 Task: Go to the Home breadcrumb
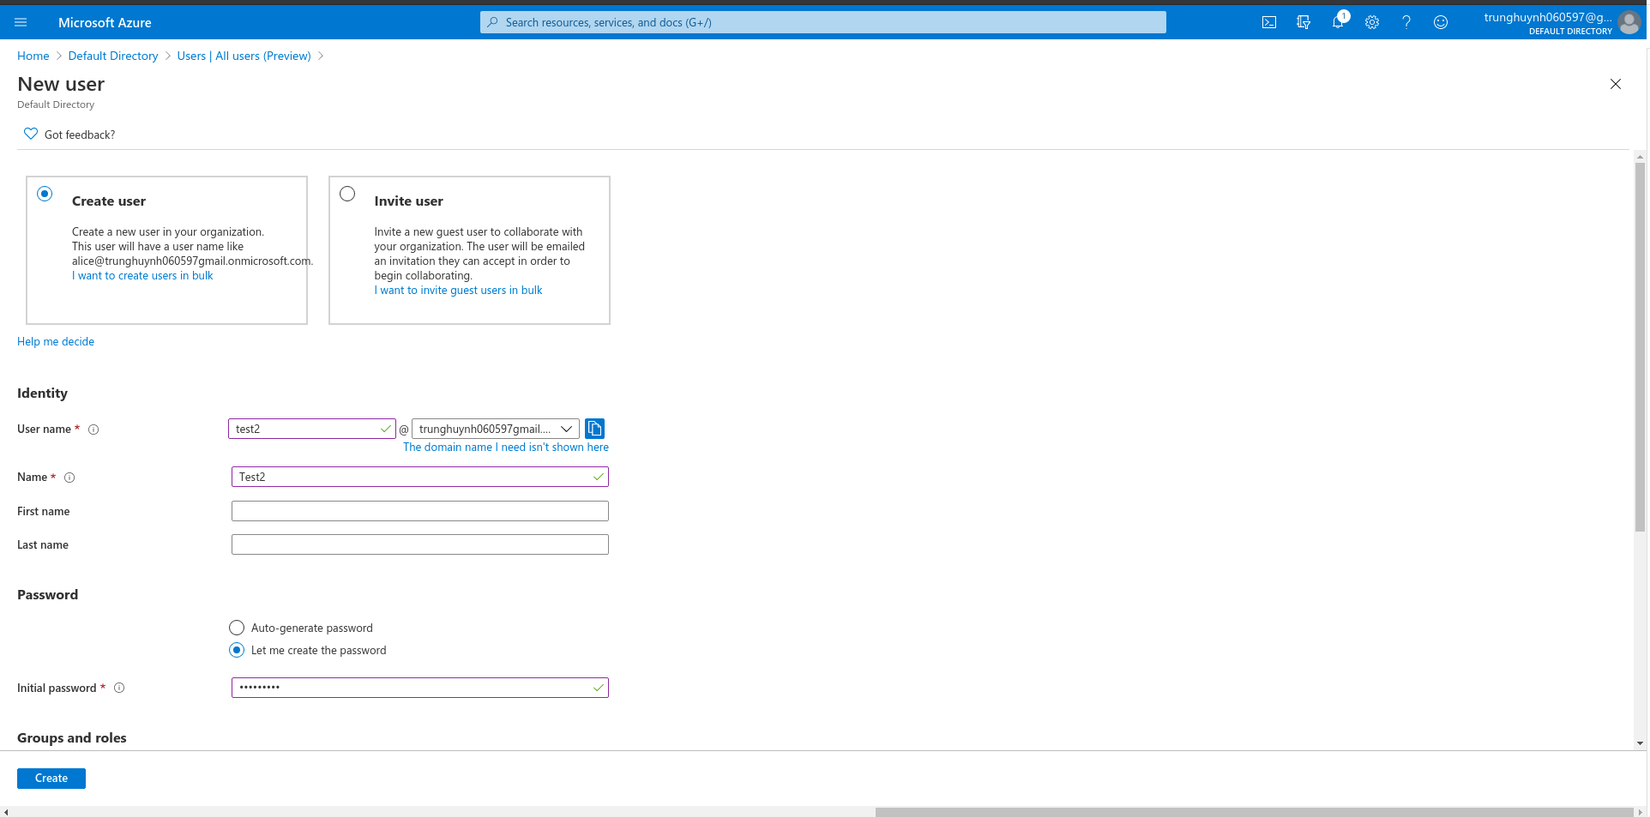tap(33, 56)
